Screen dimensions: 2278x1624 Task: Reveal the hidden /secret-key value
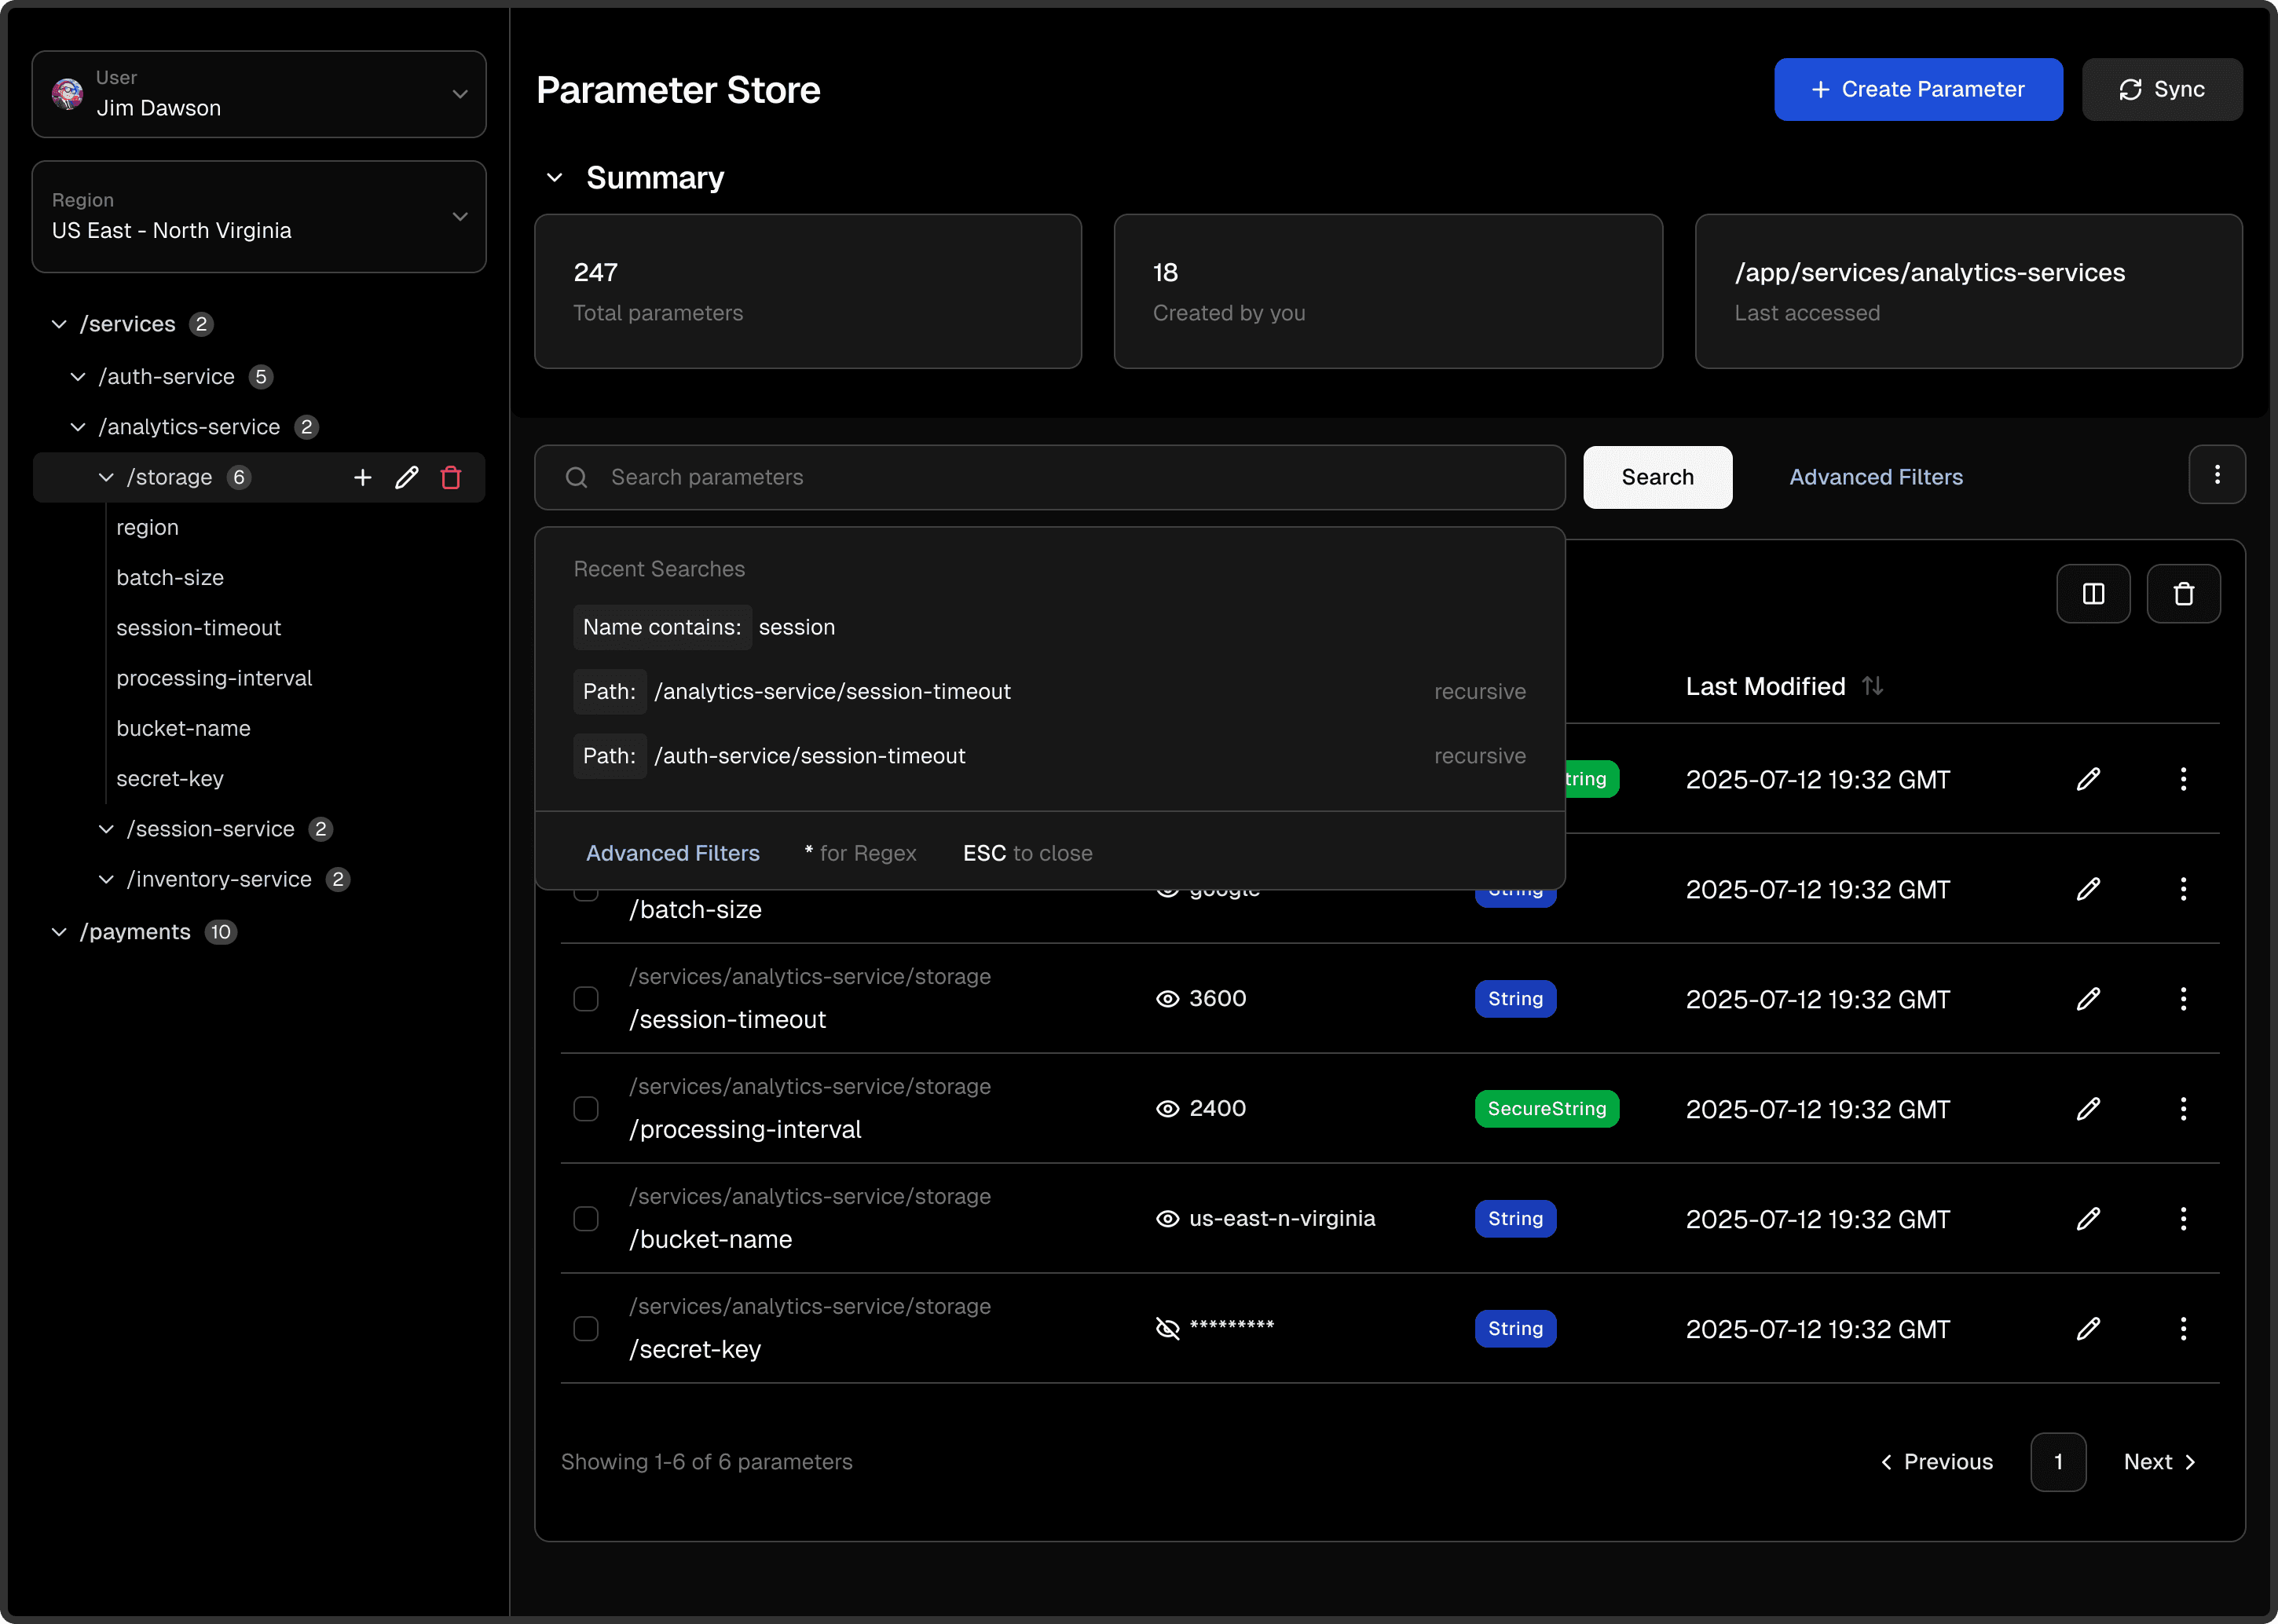pos(1167,1328)
